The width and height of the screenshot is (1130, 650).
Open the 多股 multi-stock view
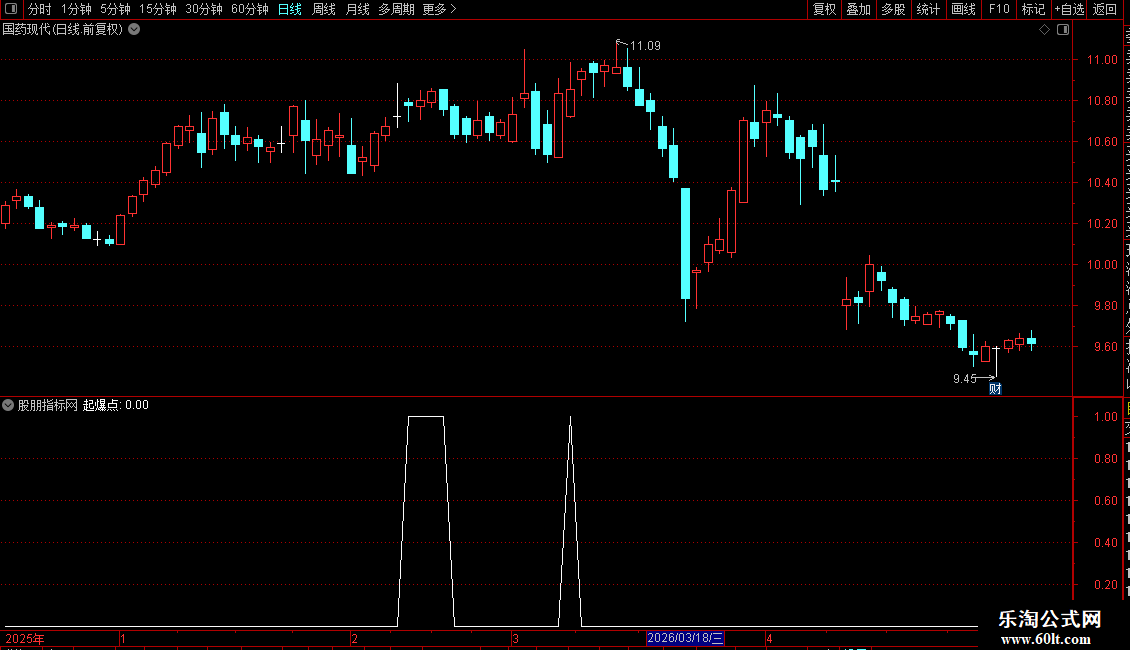pyautogui.click(x=893, y=9)
